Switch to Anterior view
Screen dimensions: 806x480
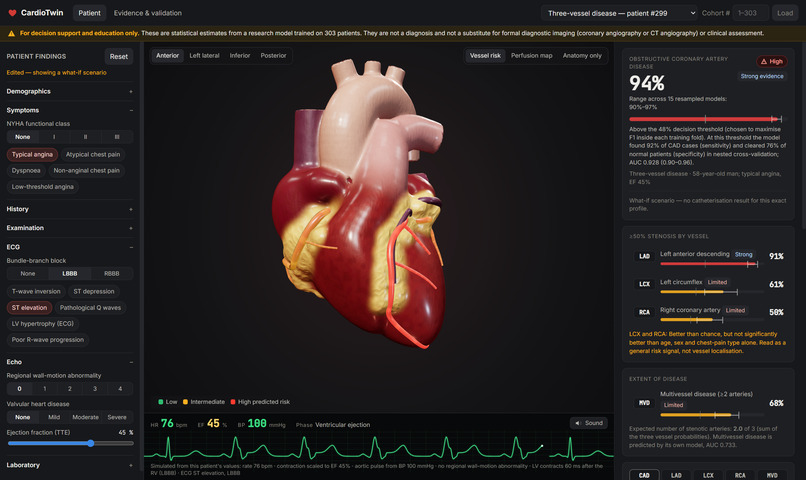point(168,56)
